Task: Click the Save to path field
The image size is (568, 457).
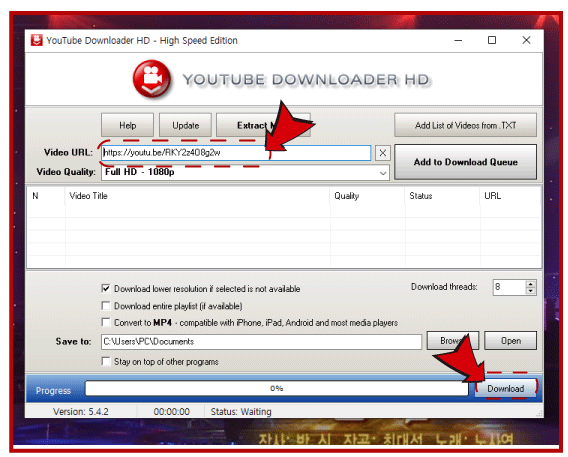Action: coord(262,341)
